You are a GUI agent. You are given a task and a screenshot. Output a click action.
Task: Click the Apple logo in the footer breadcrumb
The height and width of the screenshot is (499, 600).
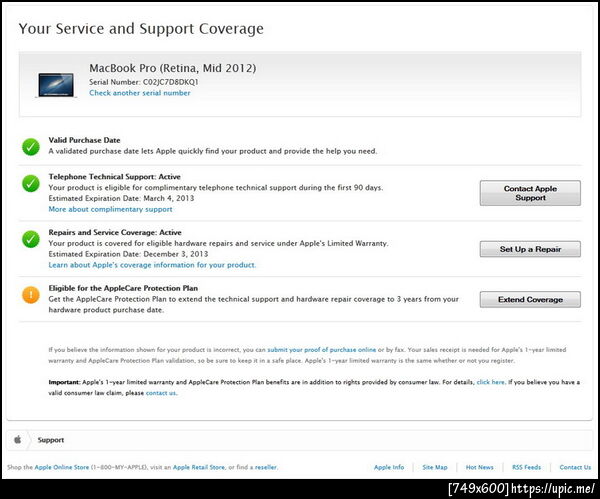click(x=18, y=440)
